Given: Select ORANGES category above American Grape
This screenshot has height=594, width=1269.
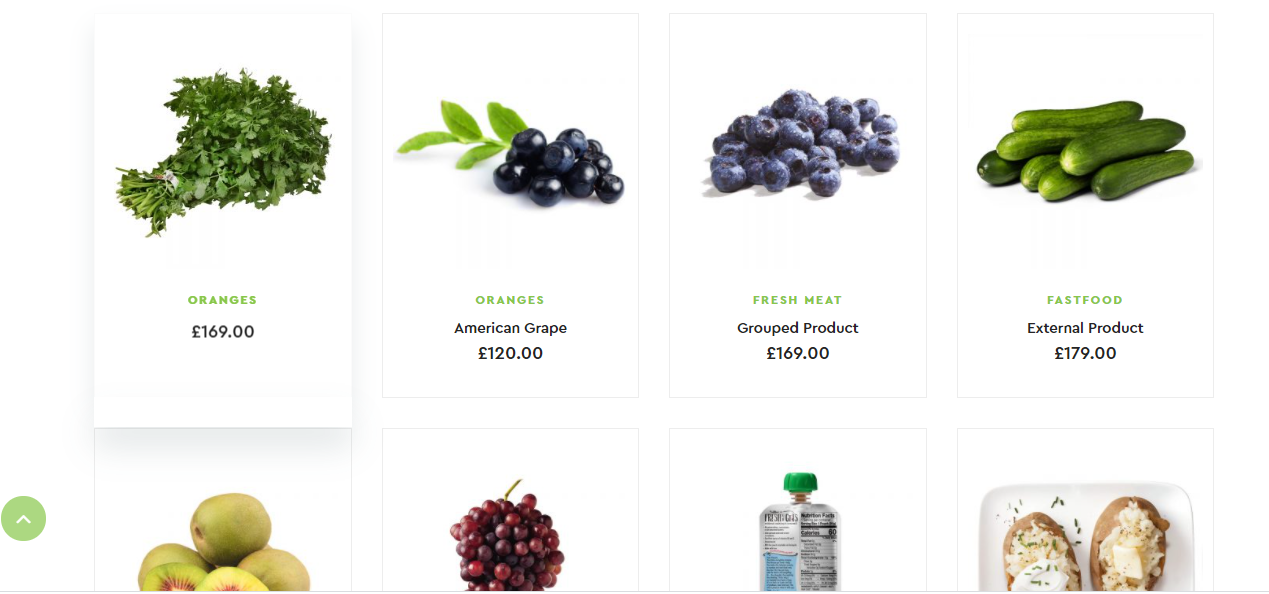Looking at the screenshot, I should click(x=510, y=300).
